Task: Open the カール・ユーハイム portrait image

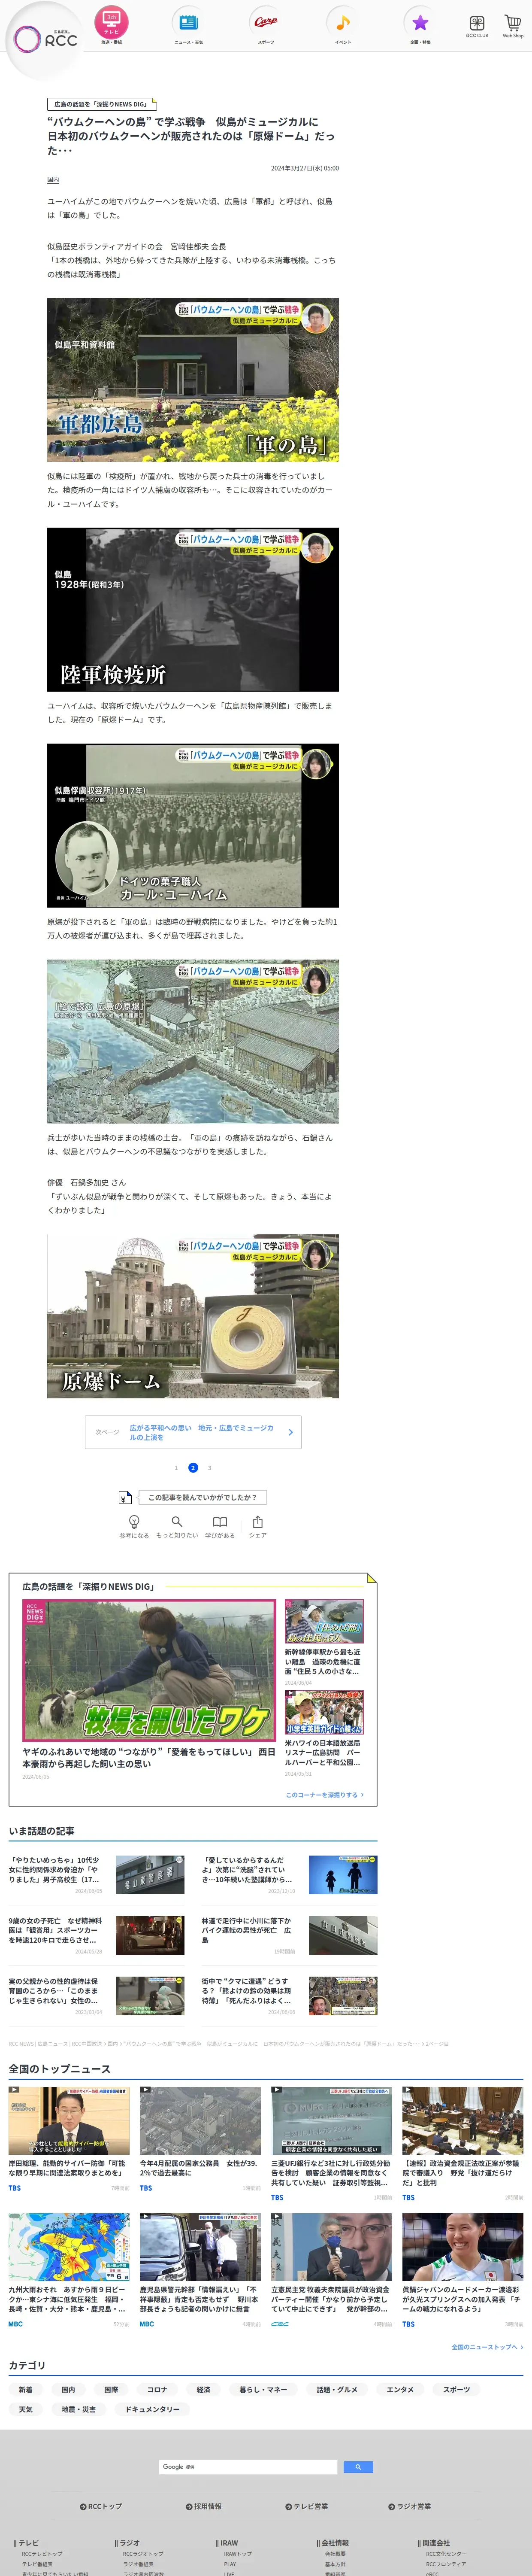Action: click(x=193, y=826)
